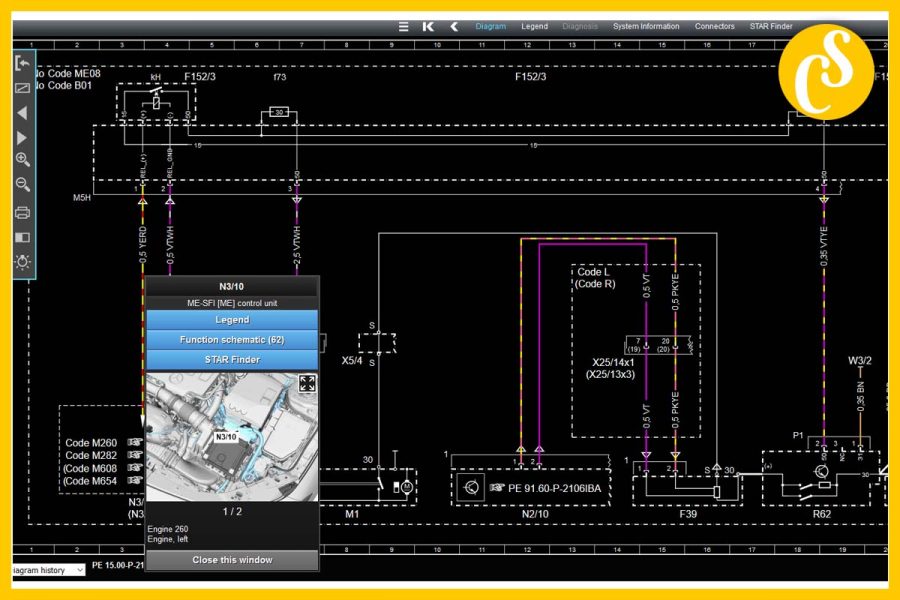
Task: Click the exit diagram icon at sidebar top
Action: tap(23, 63)
